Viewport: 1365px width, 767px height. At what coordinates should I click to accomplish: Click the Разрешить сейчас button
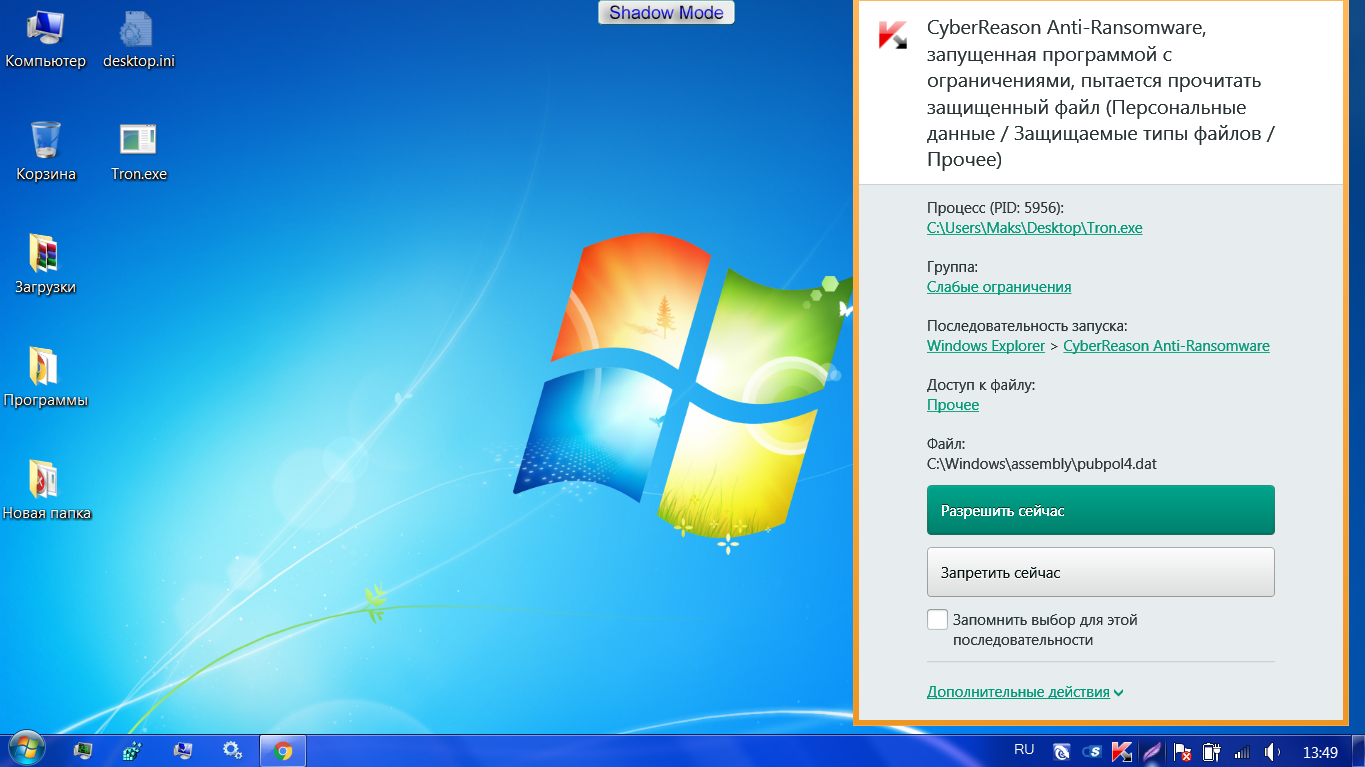(1101, 510)
